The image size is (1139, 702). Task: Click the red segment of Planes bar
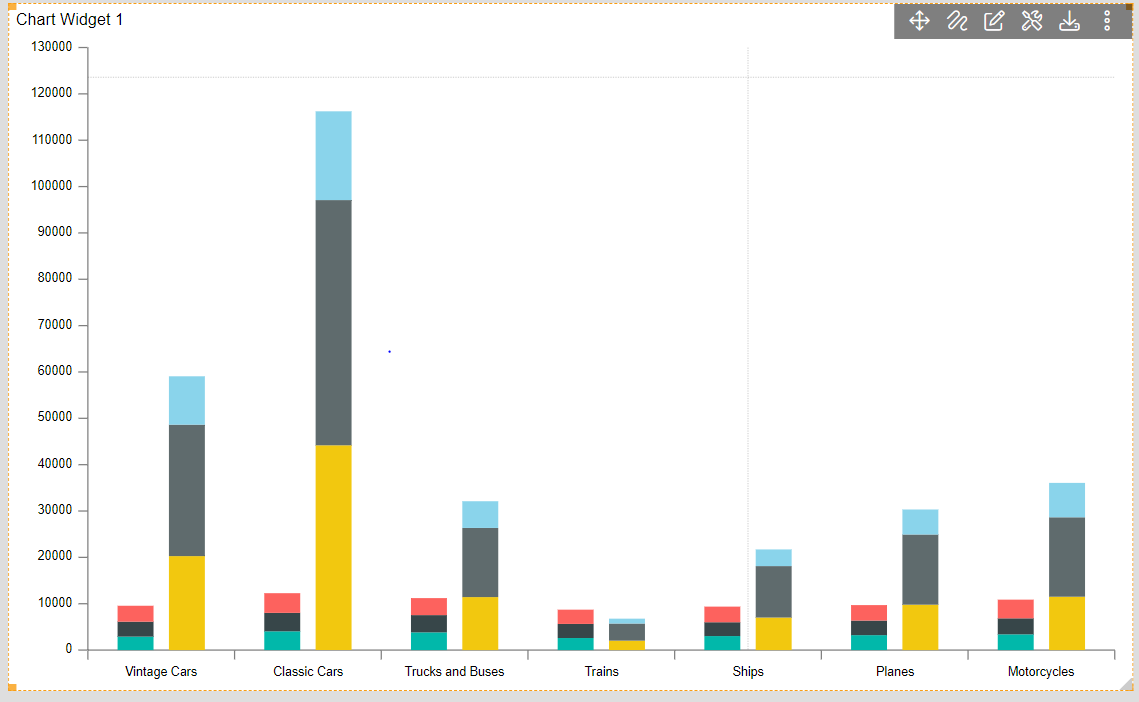click(x=869, y=613)
